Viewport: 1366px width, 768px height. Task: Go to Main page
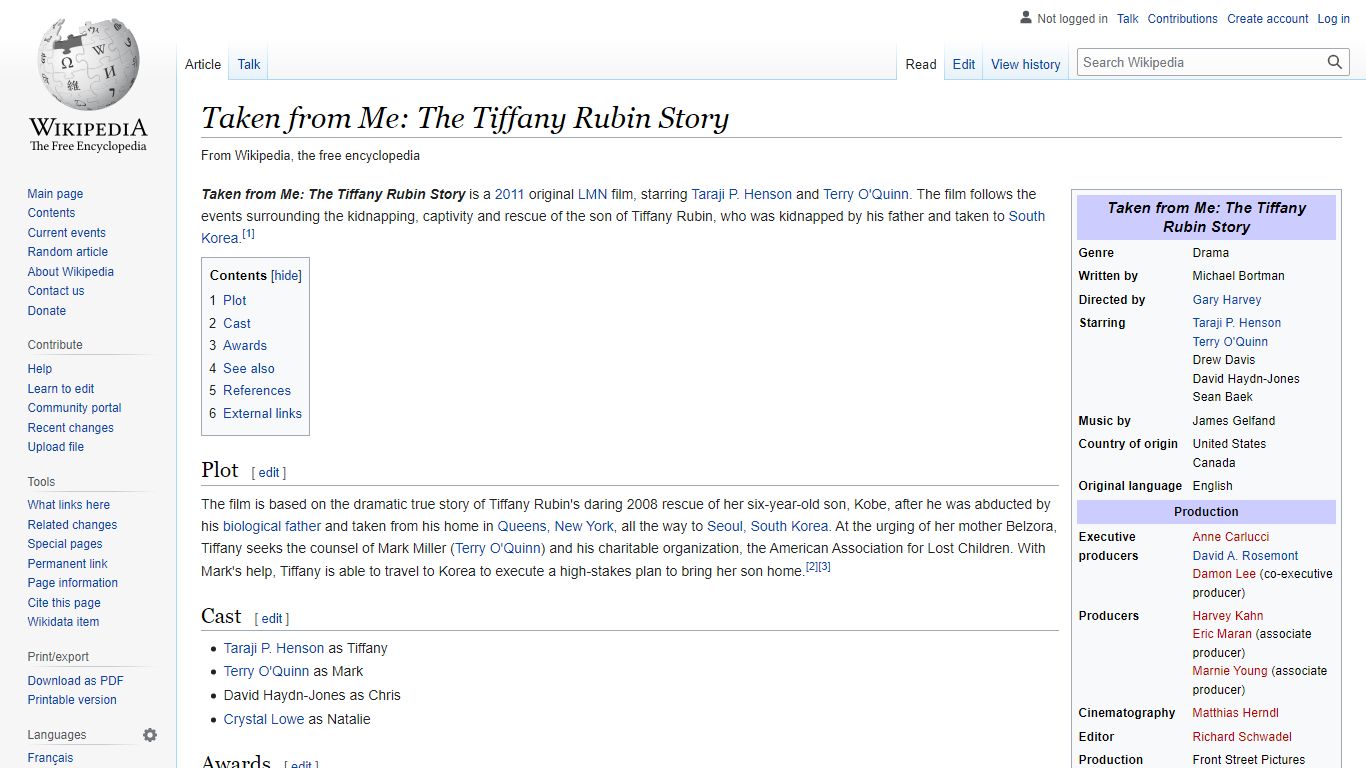point(55,194)
